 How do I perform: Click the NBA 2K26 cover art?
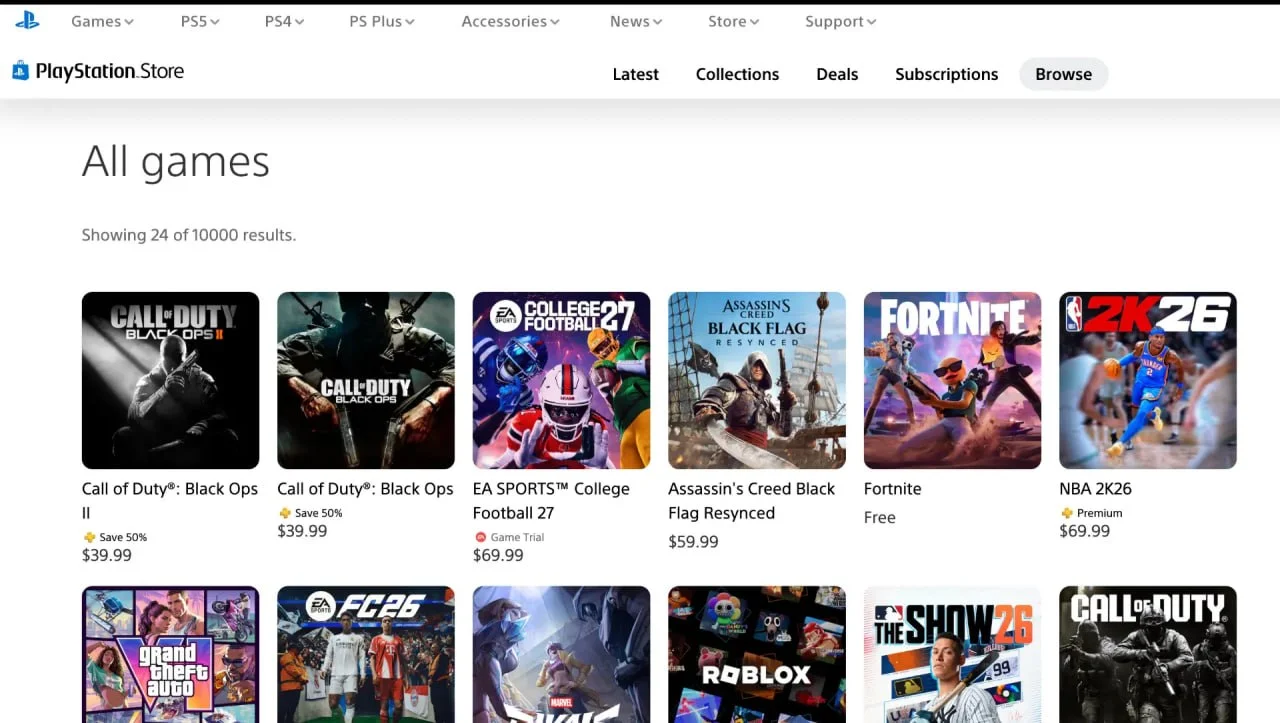pyautogui.click(x=1148, y=380)
